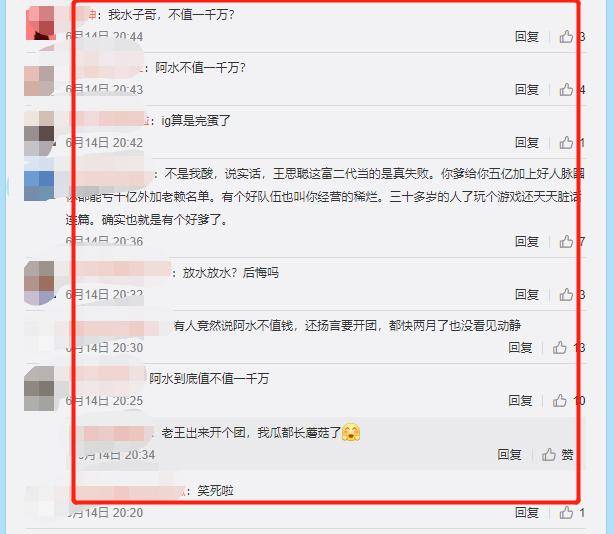Click thumbs-up on 'ig算是完蛋了' comment
Screen dimensions: 614x534
(566, 143)
